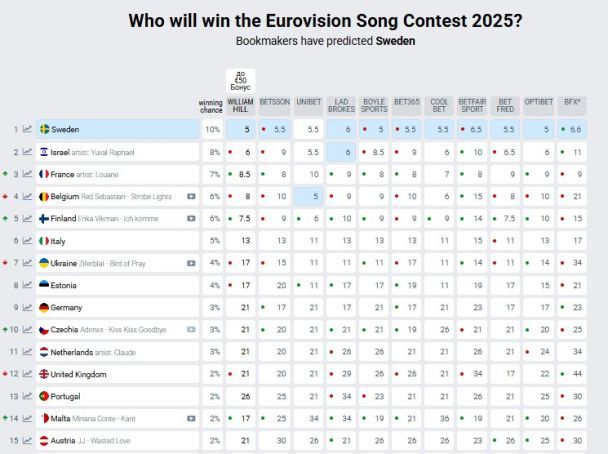Play the Belgium Red Sebastian video icon
Screen dimensions: 608x454
coord(191,197)
